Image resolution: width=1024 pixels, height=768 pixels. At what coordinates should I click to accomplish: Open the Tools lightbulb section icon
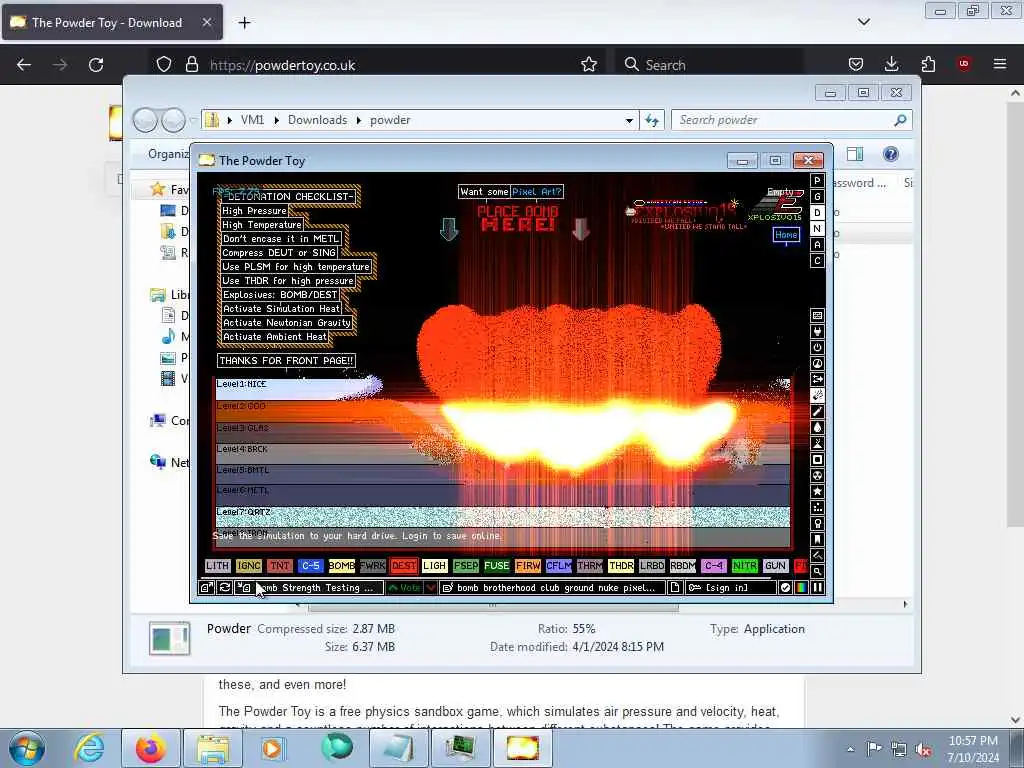pyautogui.click(x=817, y=524)
